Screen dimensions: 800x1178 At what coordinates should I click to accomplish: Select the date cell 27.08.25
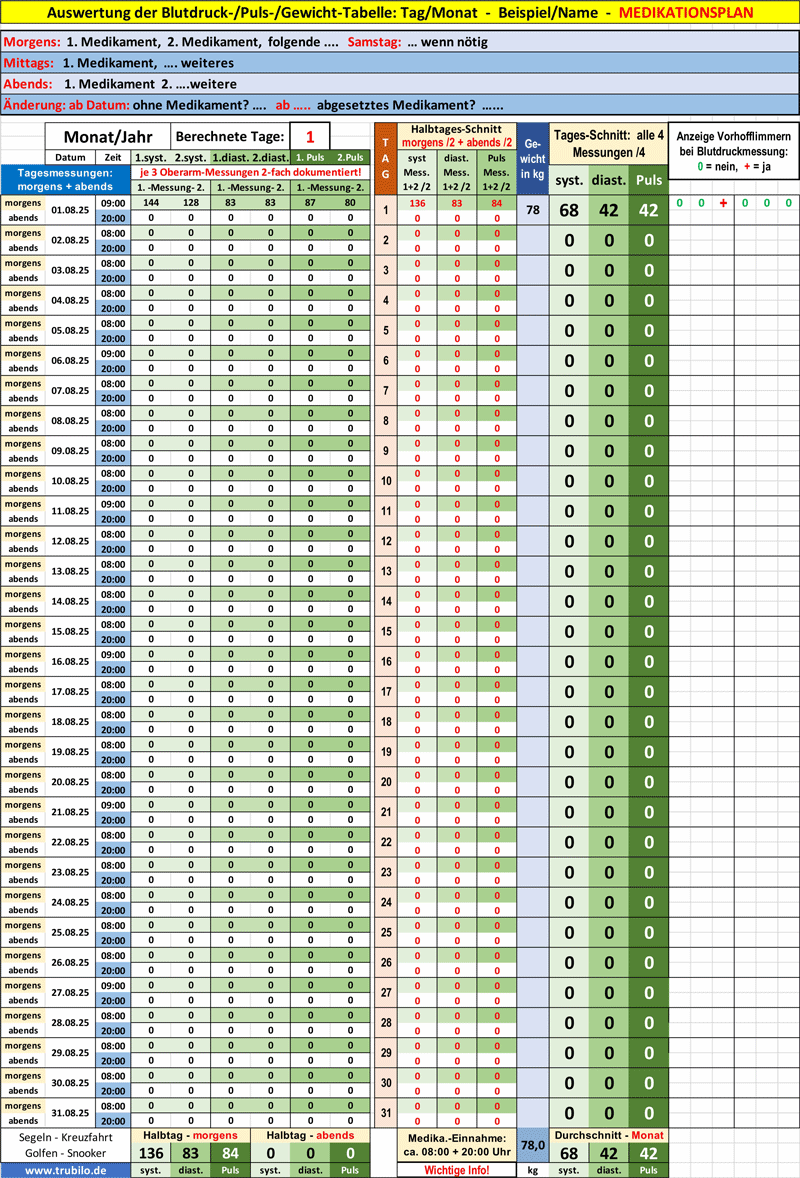70,992
